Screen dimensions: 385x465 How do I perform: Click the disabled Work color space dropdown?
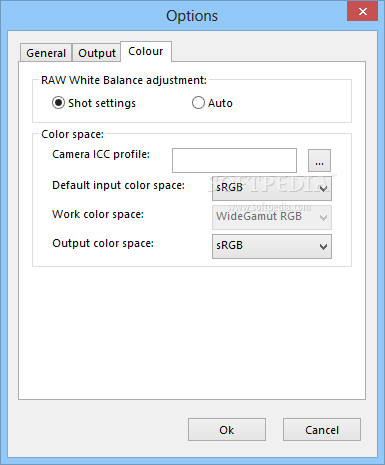tap(272, 217)
